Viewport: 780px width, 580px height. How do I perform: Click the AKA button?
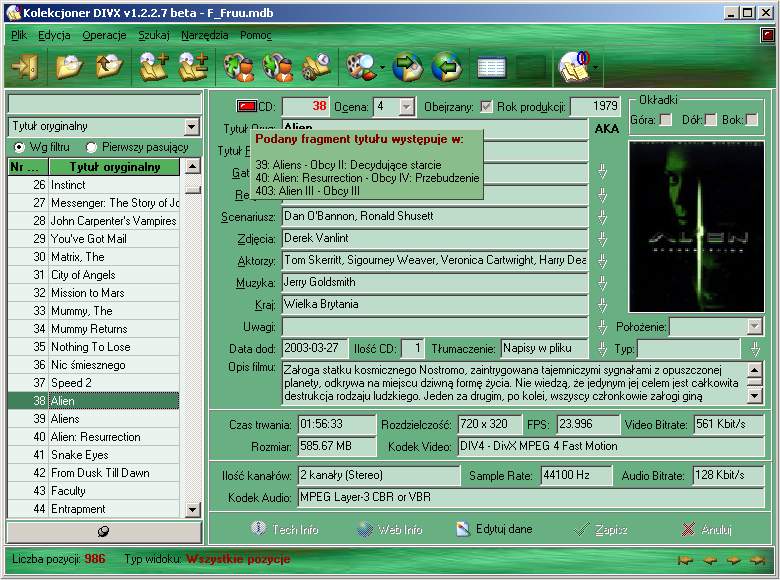click(x=606, y=128)
